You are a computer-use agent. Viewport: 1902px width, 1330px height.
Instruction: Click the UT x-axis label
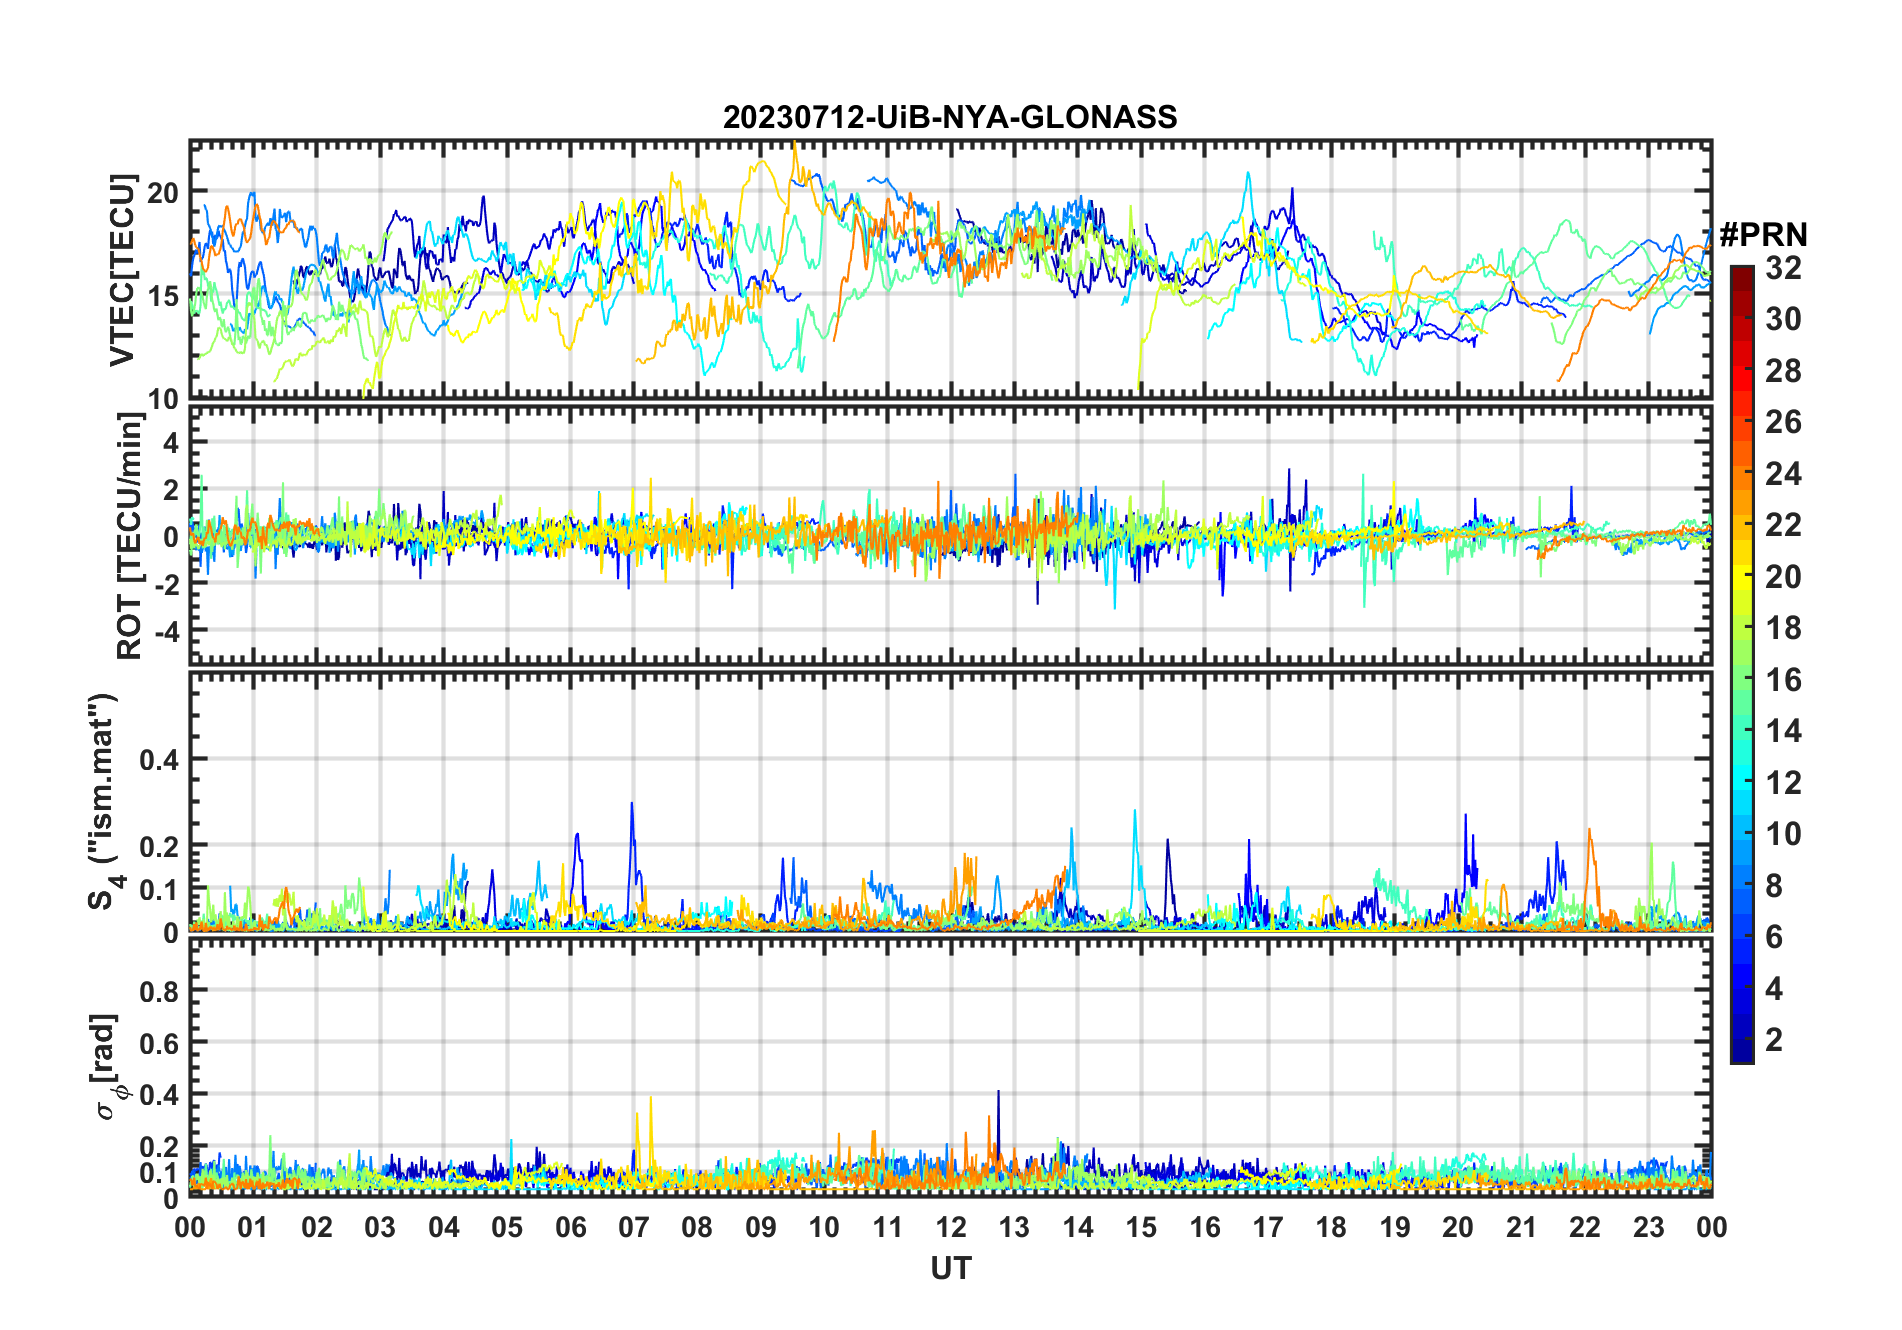click(950, 1268)
